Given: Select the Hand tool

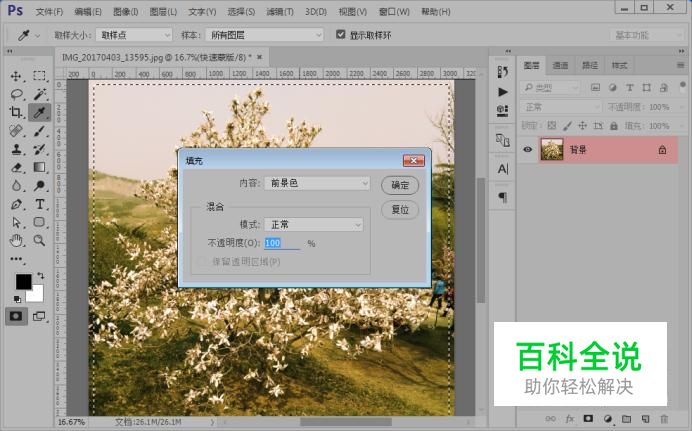Looking at the screenshot, I should [x=16, y=240].
